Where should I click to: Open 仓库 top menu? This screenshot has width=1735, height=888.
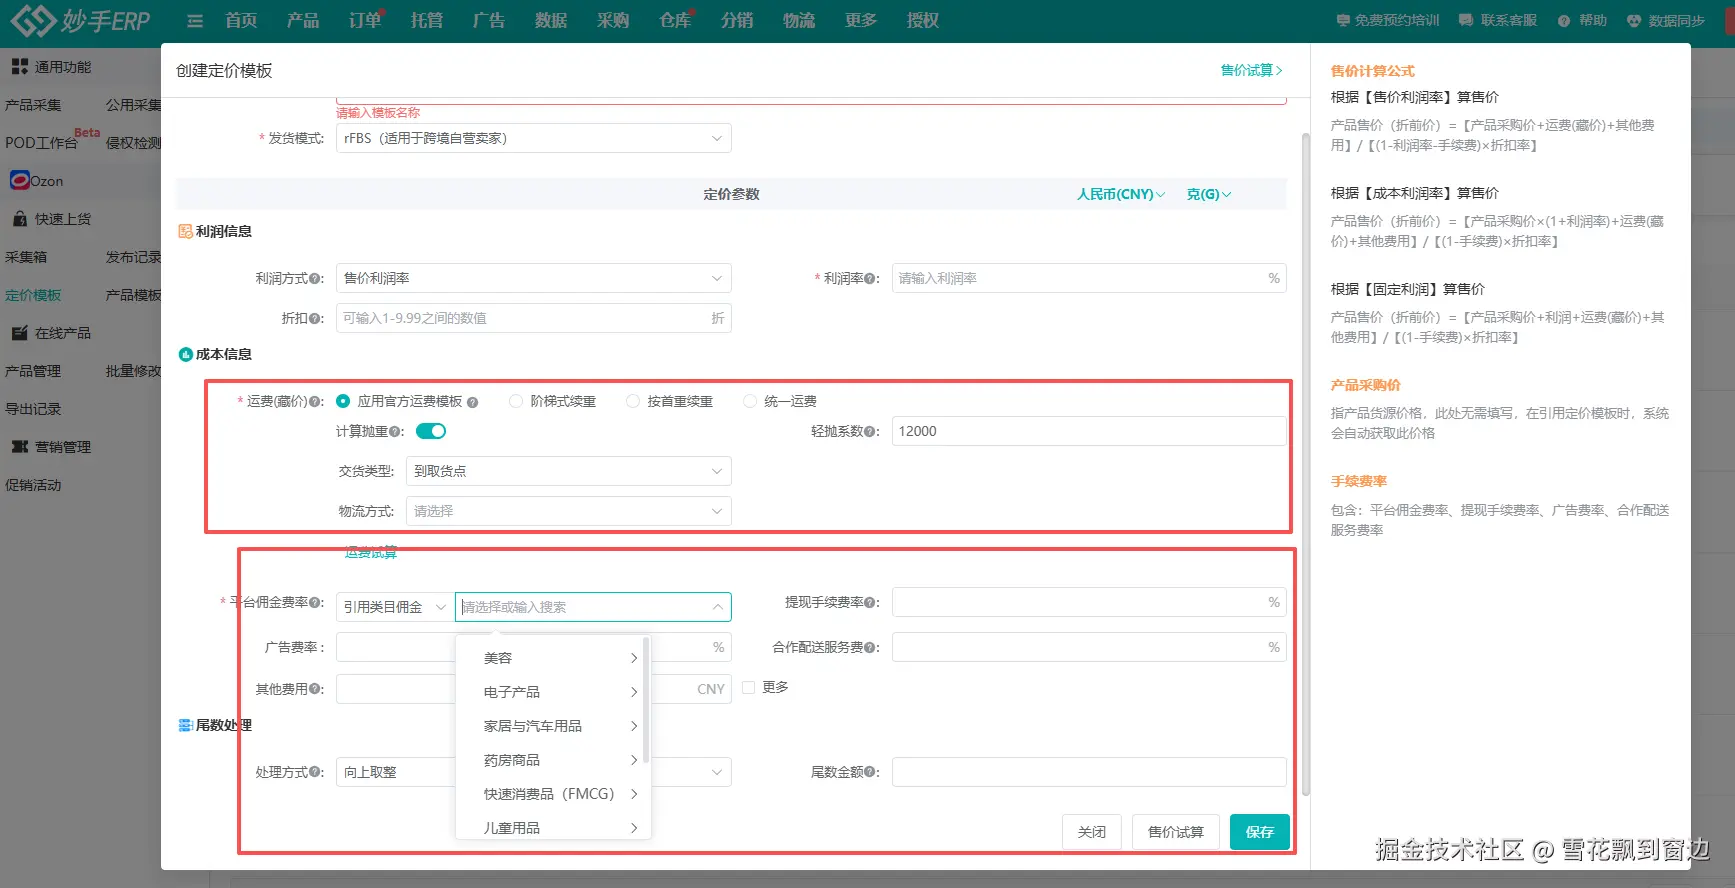(676, 20)
